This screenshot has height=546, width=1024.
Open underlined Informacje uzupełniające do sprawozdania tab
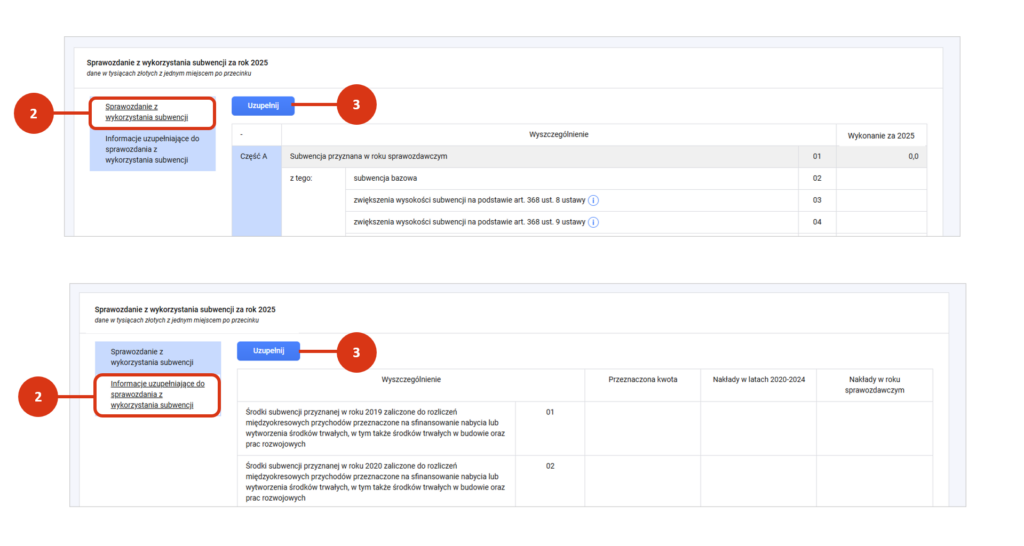(x=157, y=394)
